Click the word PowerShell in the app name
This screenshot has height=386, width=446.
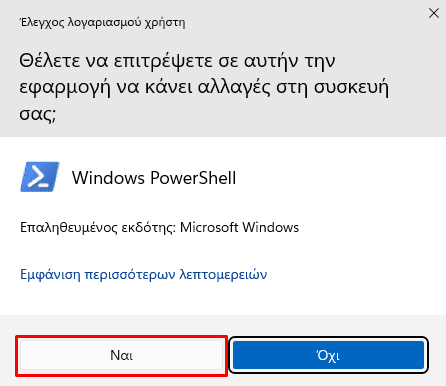(193, 177)
